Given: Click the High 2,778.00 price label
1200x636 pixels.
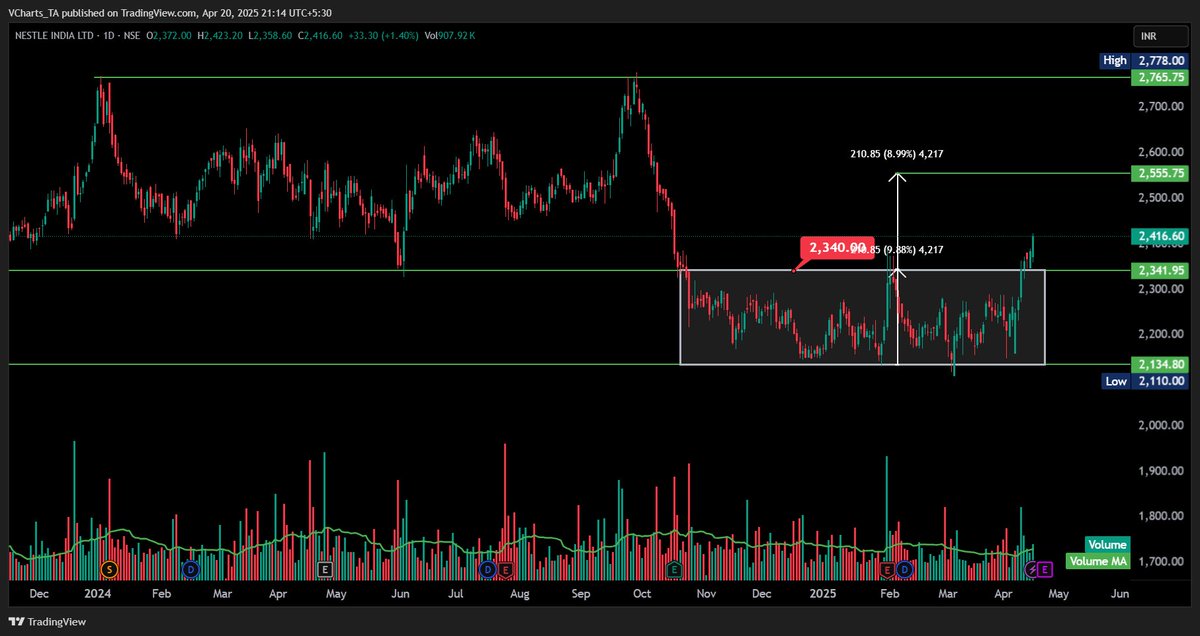Looking at the screenshot, I should 1144,61.
